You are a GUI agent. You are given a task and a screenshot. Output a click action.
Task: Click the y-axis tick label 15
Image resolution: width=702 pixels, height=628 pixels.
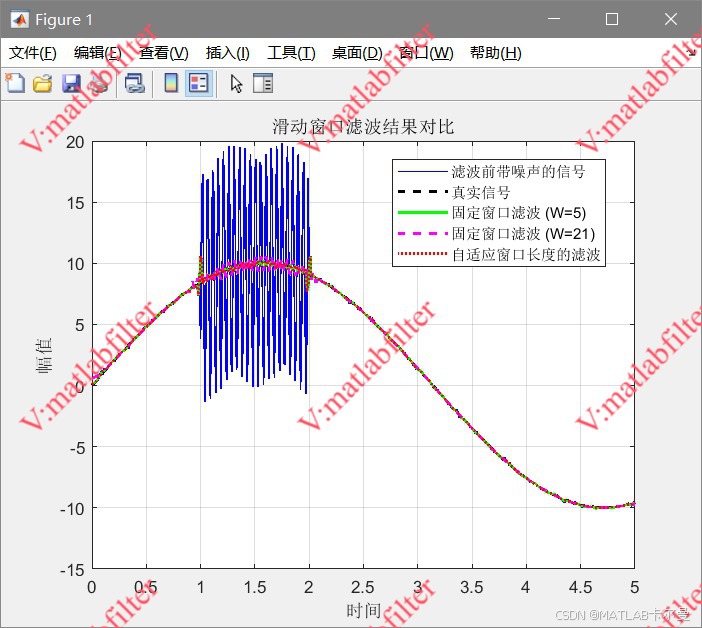pyautogui.click(x=75, y=203)
